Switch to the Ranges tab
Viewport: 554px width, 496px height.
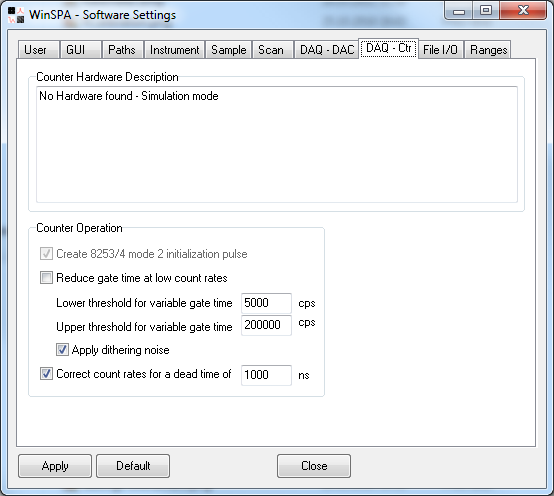pos(488,50)
